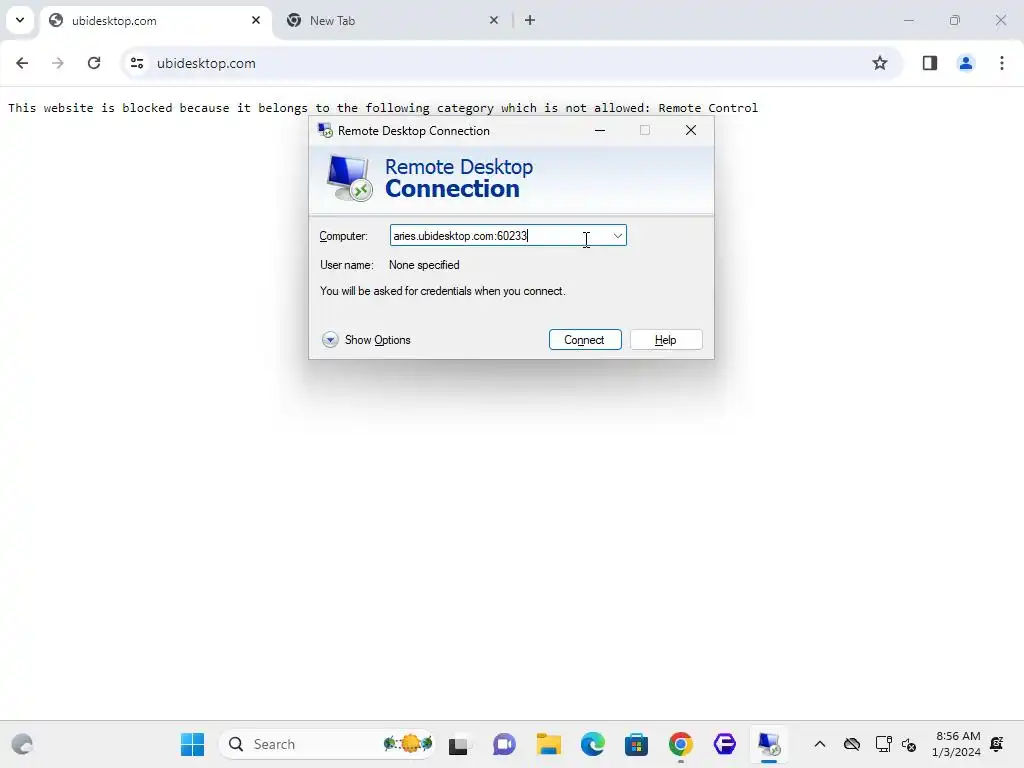
Task: Click the Help button
Action: pyautogui.click(x=665, y=340)
